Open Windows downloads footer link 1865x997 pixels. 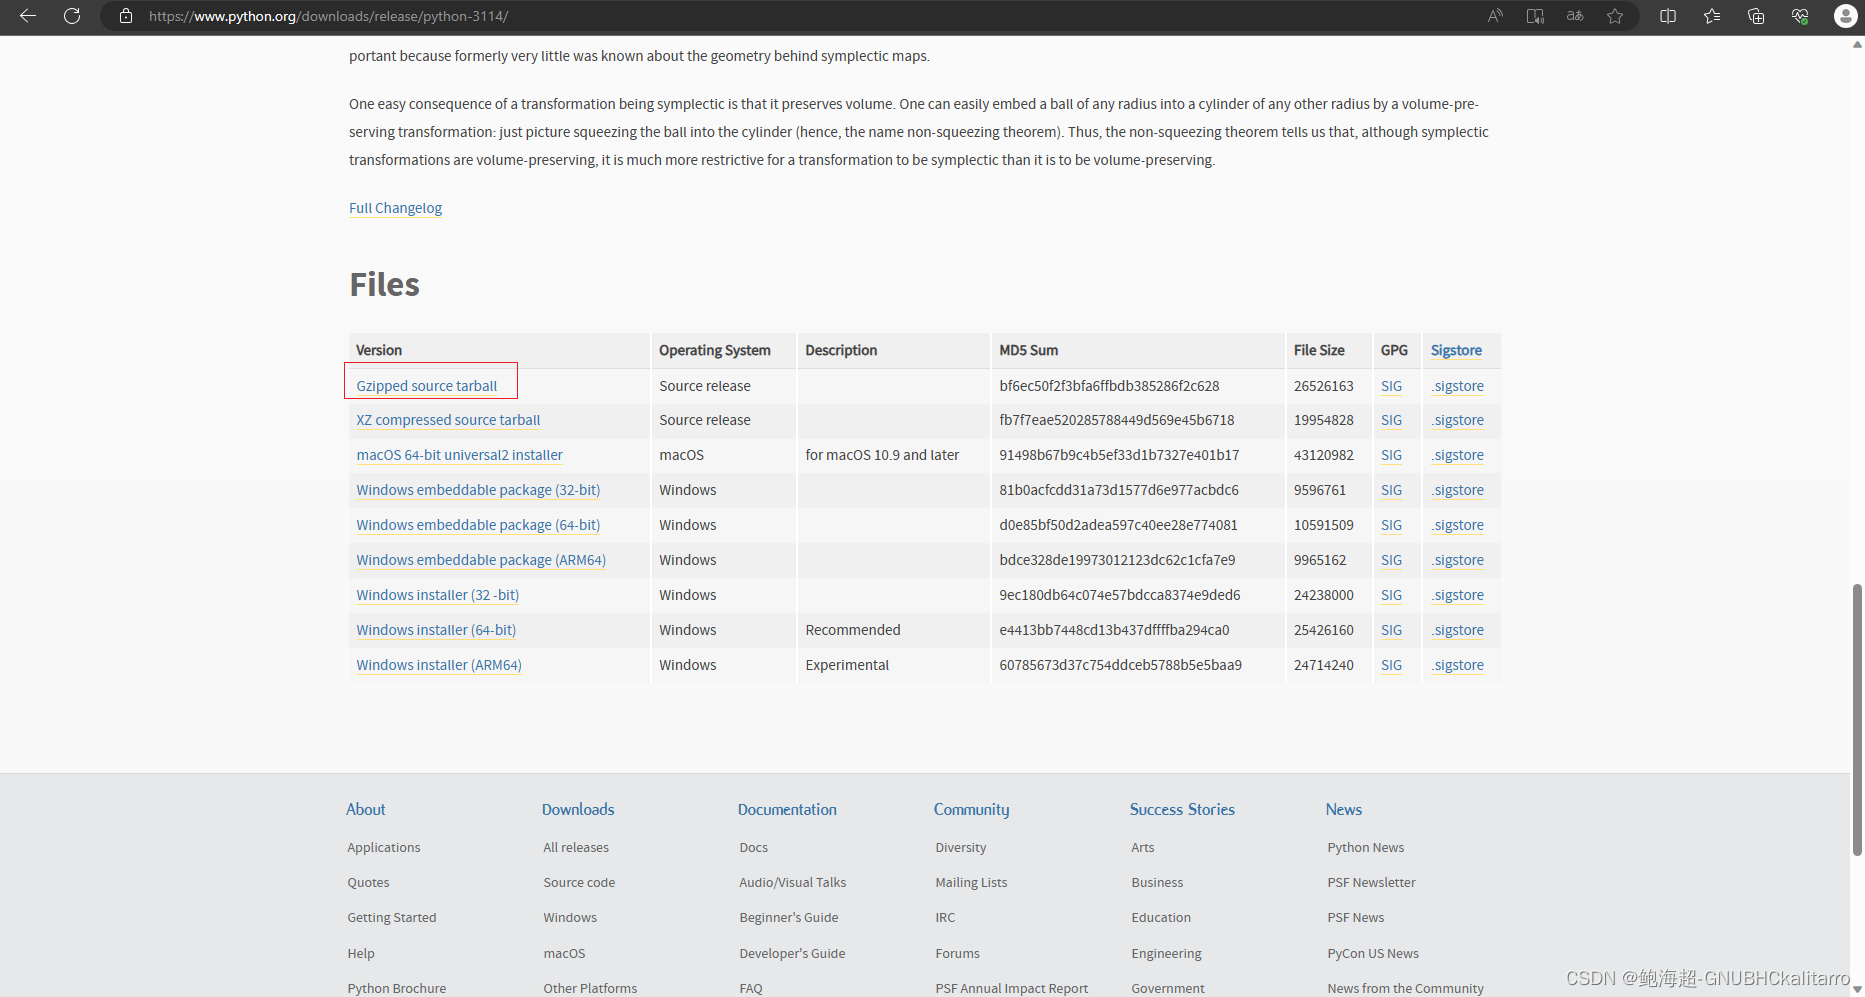point(570,917)
